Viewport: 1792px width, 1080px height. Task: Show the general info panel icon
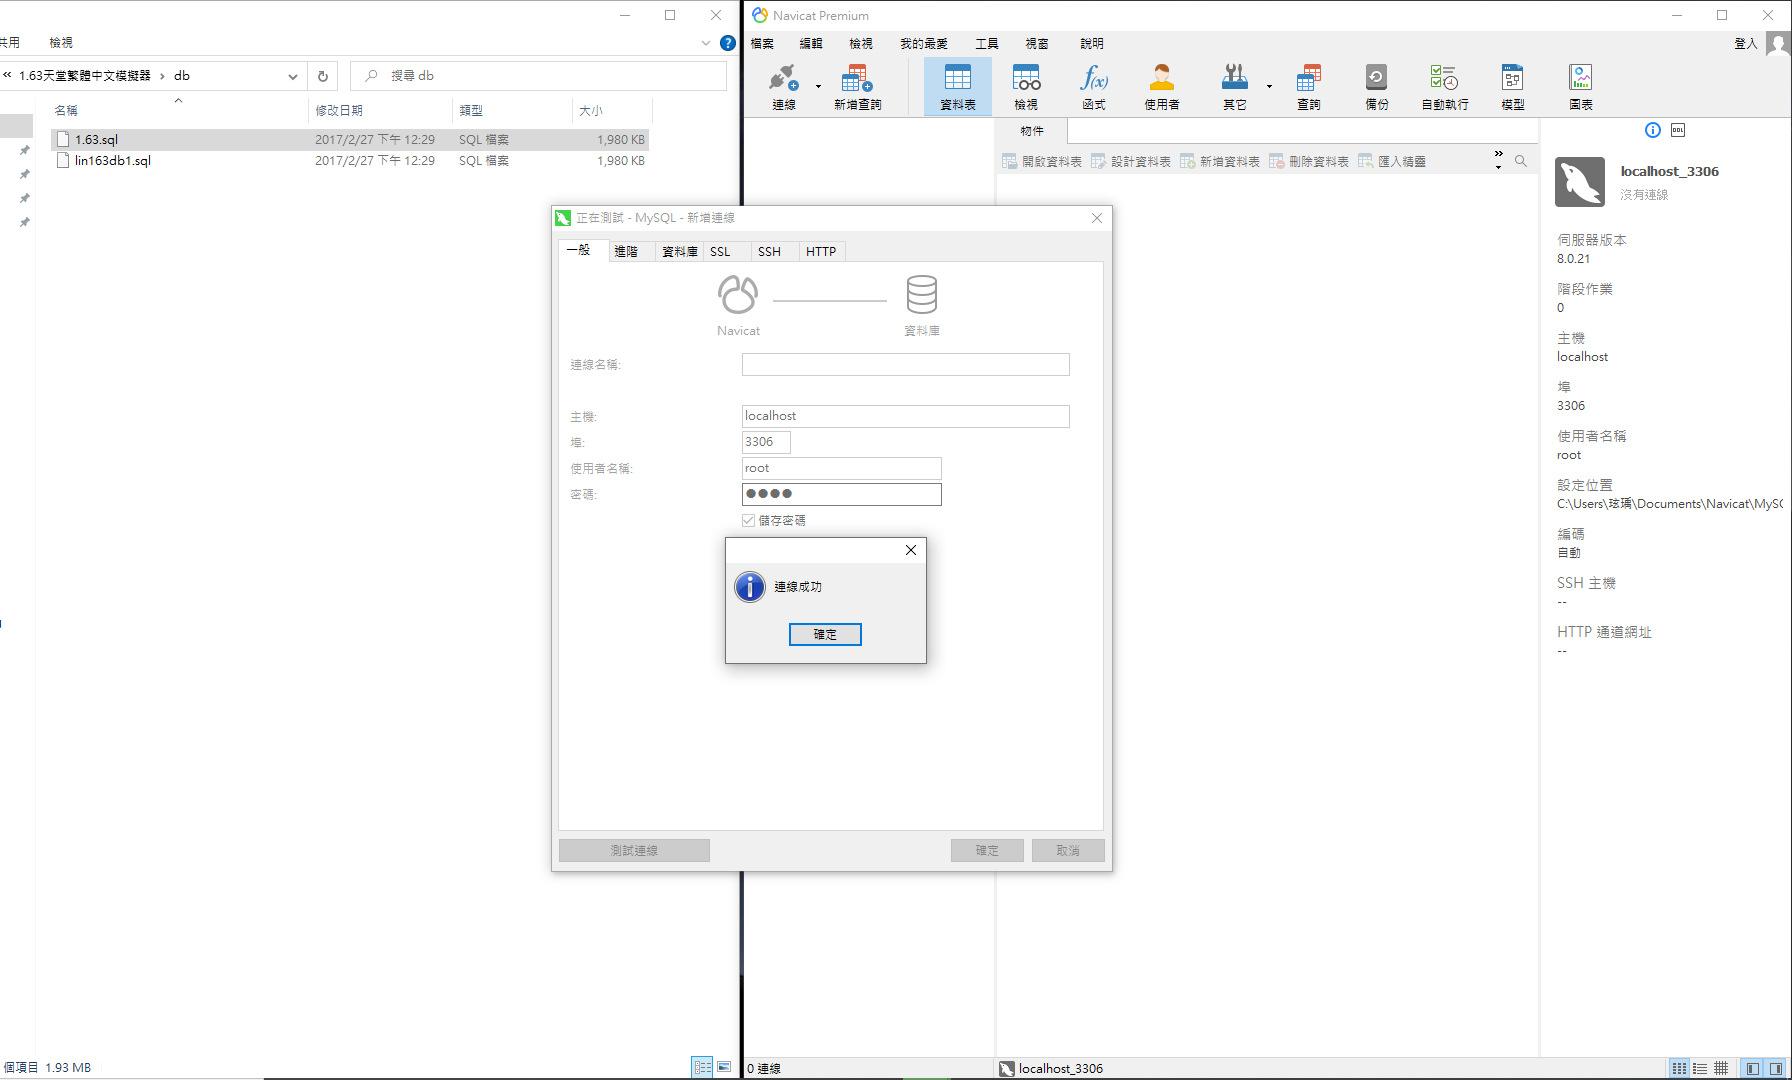coord(1653,130)
